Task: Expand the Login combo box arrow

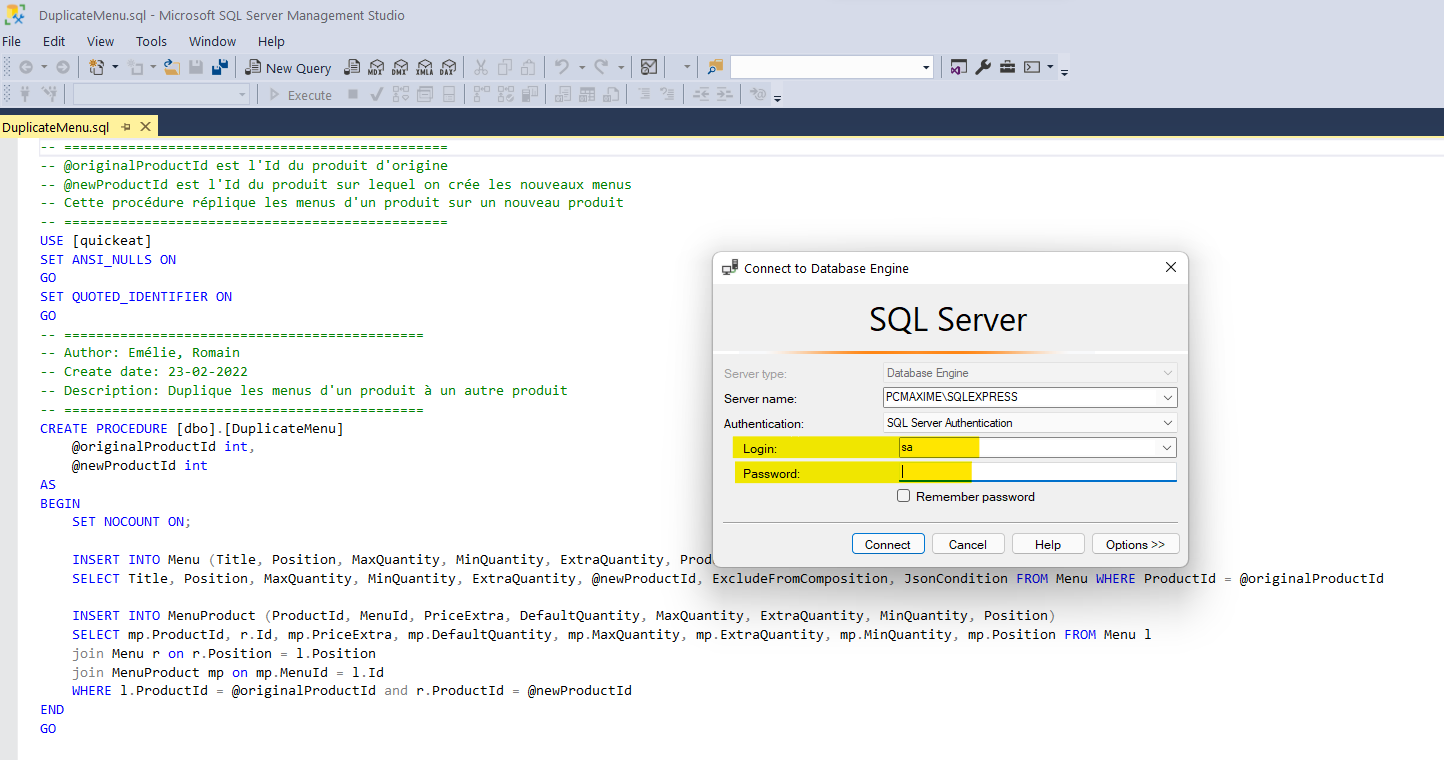Action: click(x=1167, y=448)
